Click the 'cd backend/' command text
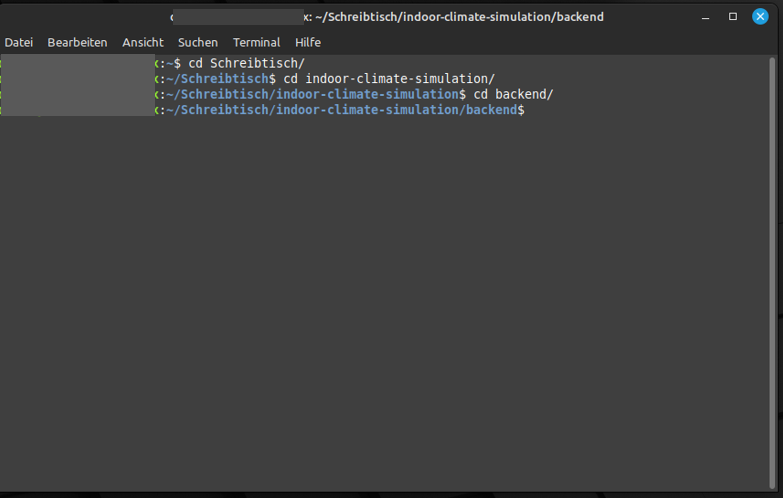783x498 pixels. [513, 94]
